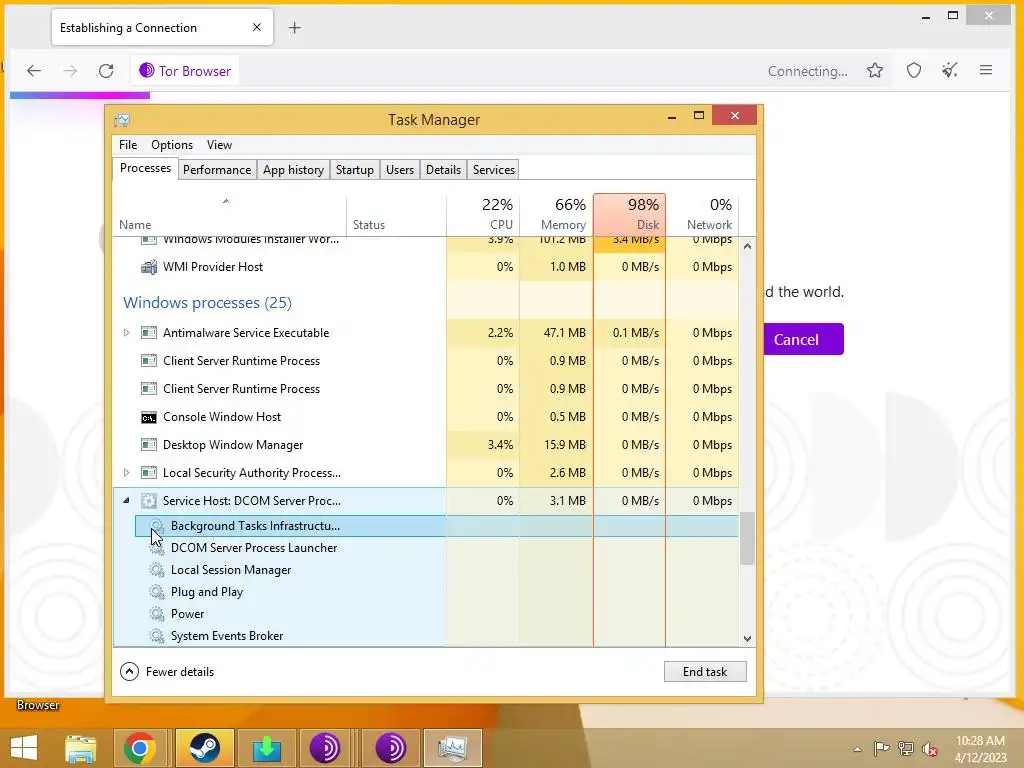Image resolution: width=1024 pixels, height=768 pixels.
Task: Bookmark this page with the star icon
Action: [x=875, y=71]
